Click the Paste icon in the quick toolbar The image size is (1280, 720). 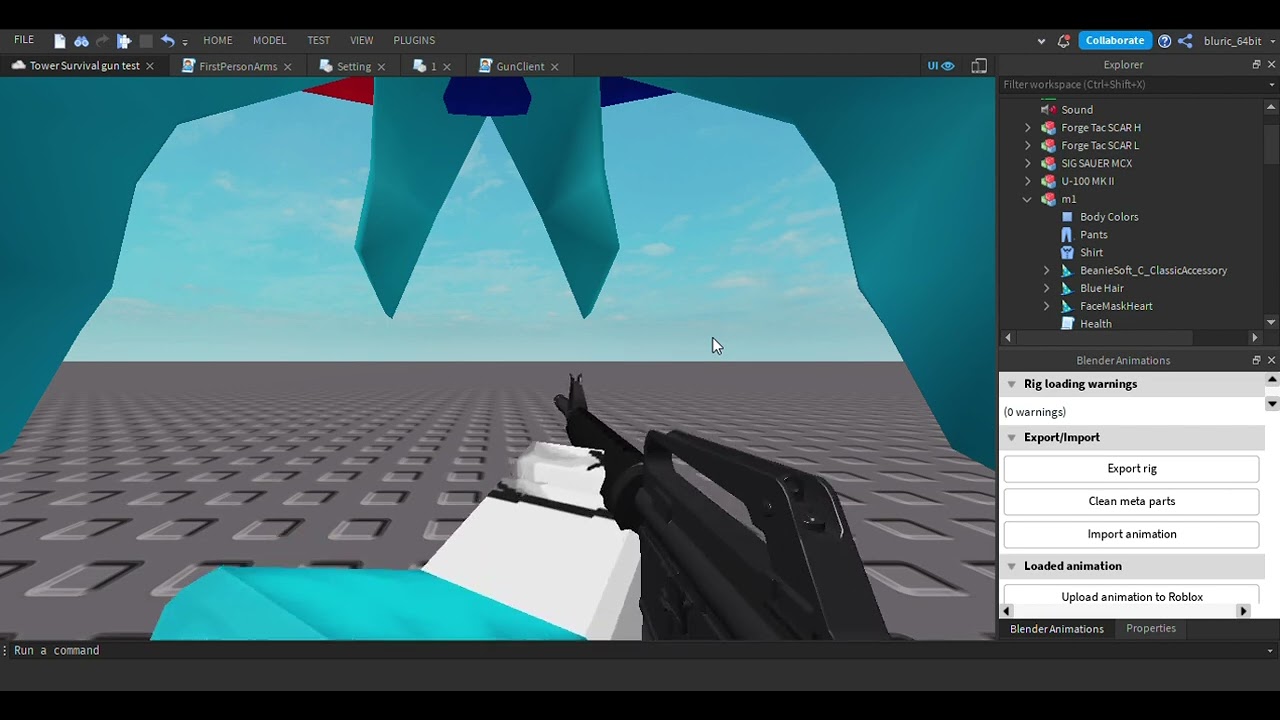pyautogui.click(x=124, y=40)
